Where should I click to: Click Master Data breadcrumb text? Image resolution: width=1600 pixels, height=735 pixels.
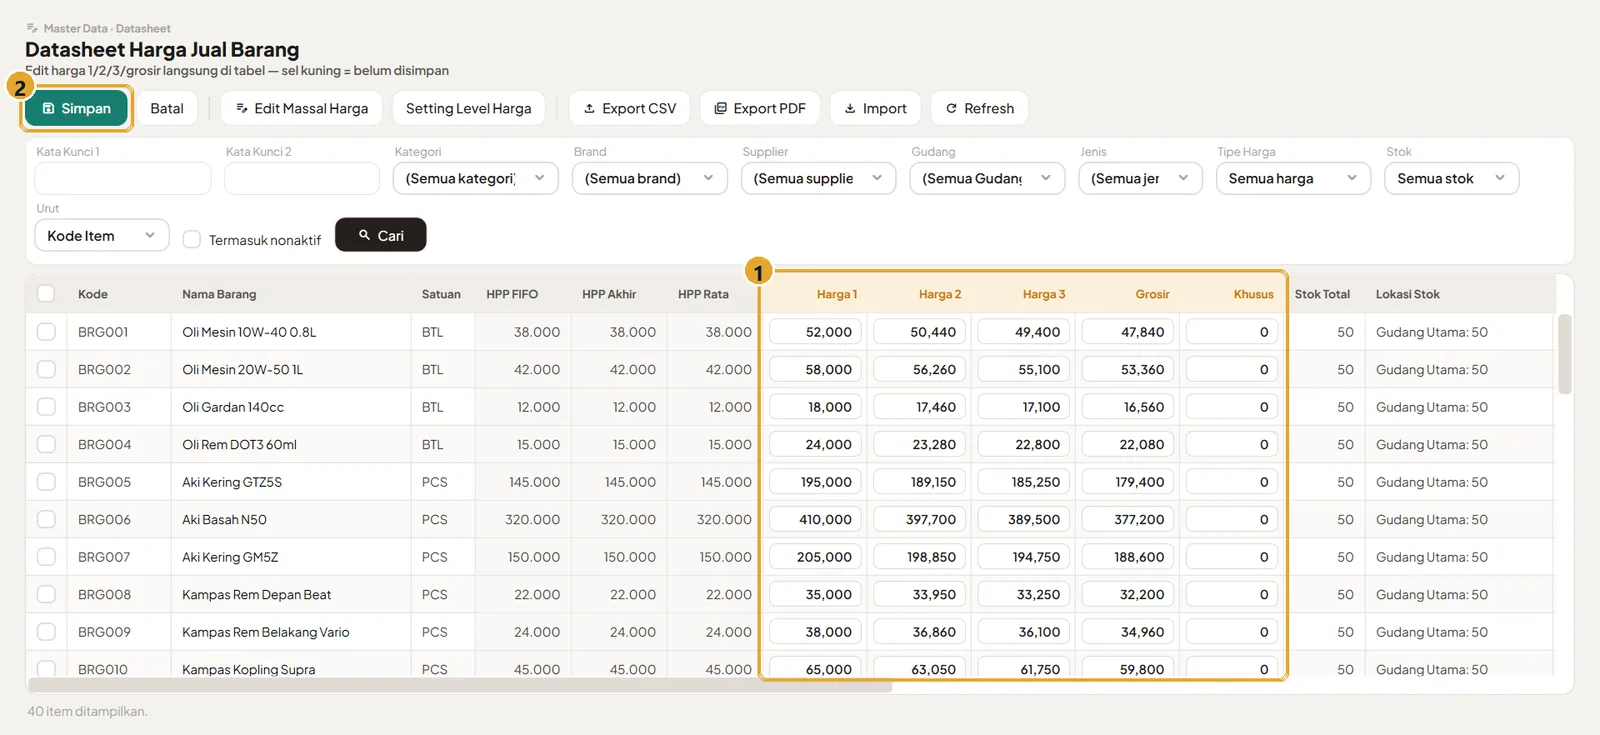[75, 28]
